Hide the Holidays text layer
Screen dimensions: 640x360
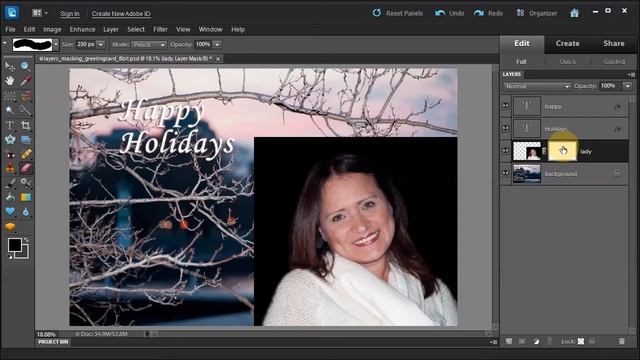coord(505,128)
